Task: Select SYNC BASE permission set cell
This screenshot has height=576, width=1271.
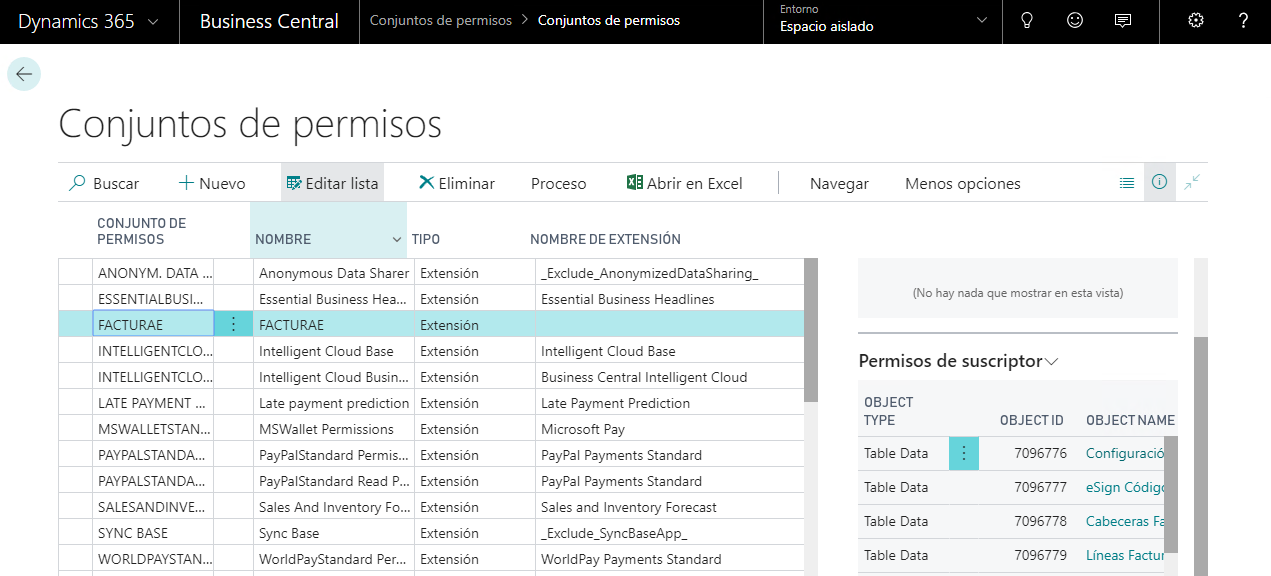Action: [x=153, y=532]
